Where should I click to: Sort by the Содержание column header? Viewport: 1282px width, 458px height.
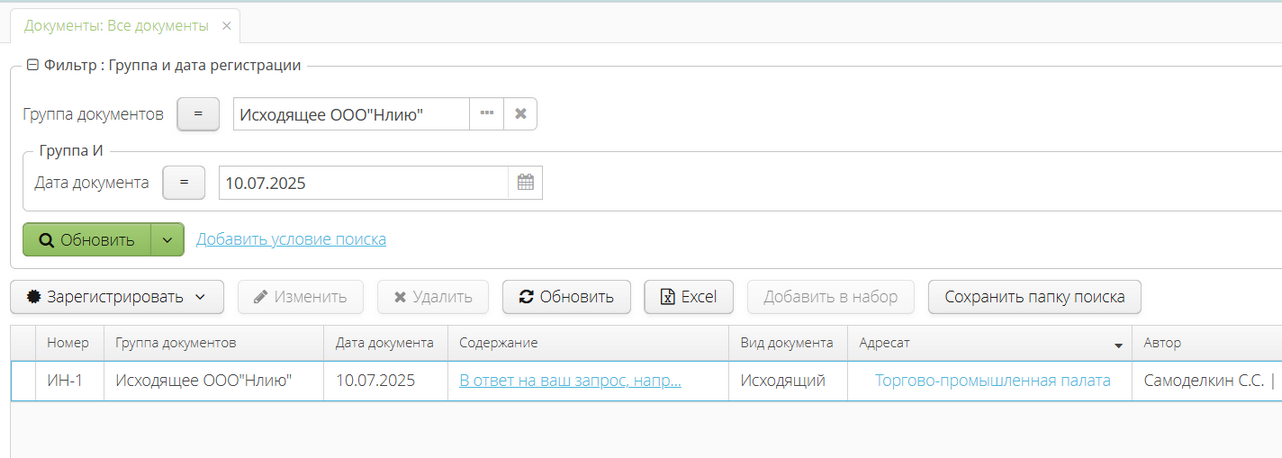pyautogui.click(x=588, y=343)
